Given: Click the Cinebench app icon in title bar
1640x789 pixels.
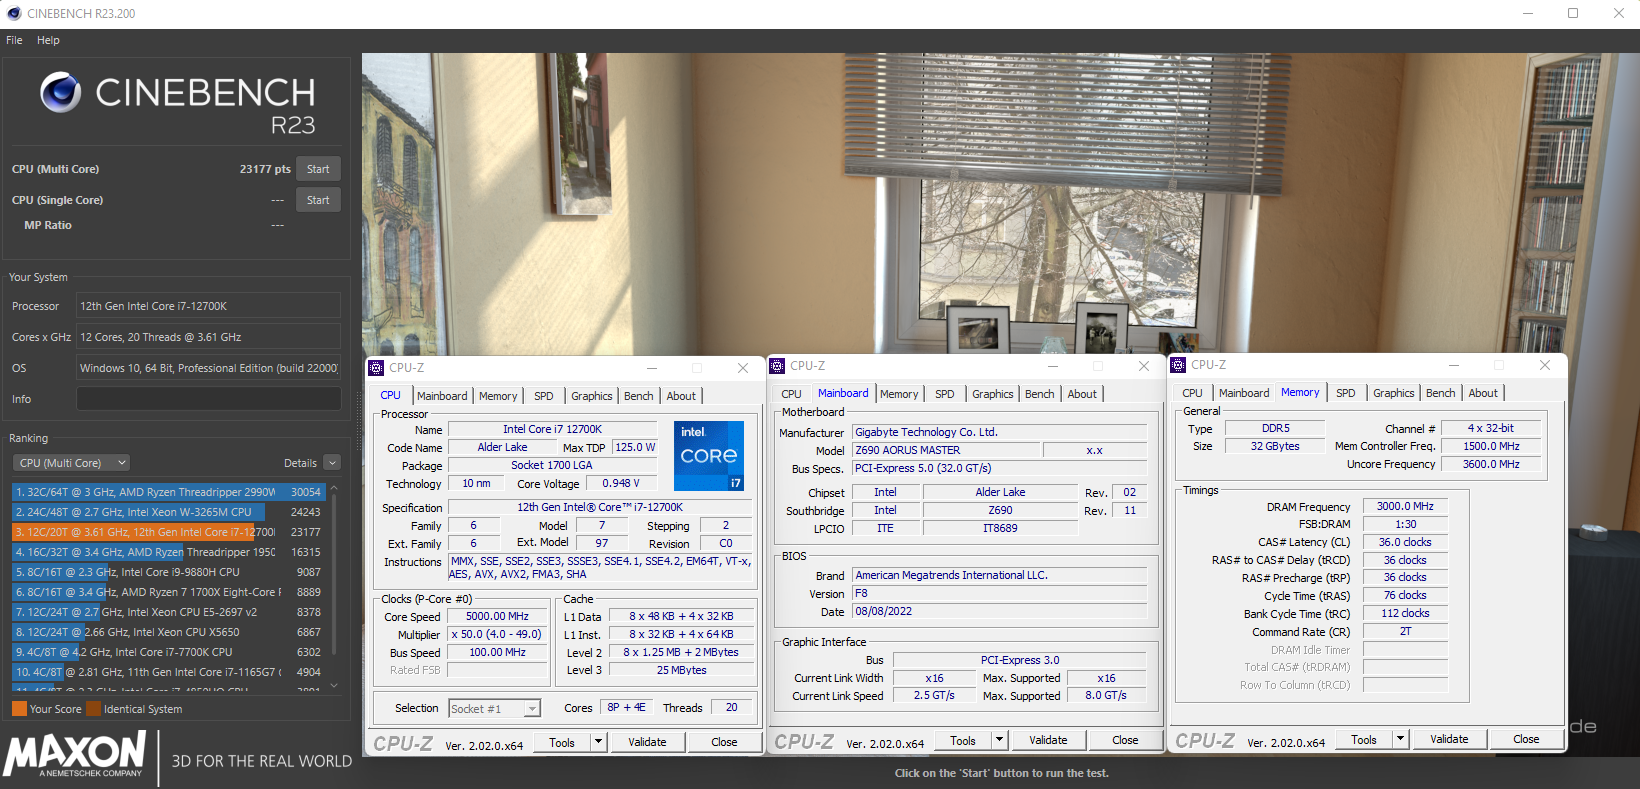Looking at the screenshot, I should 14,13.
